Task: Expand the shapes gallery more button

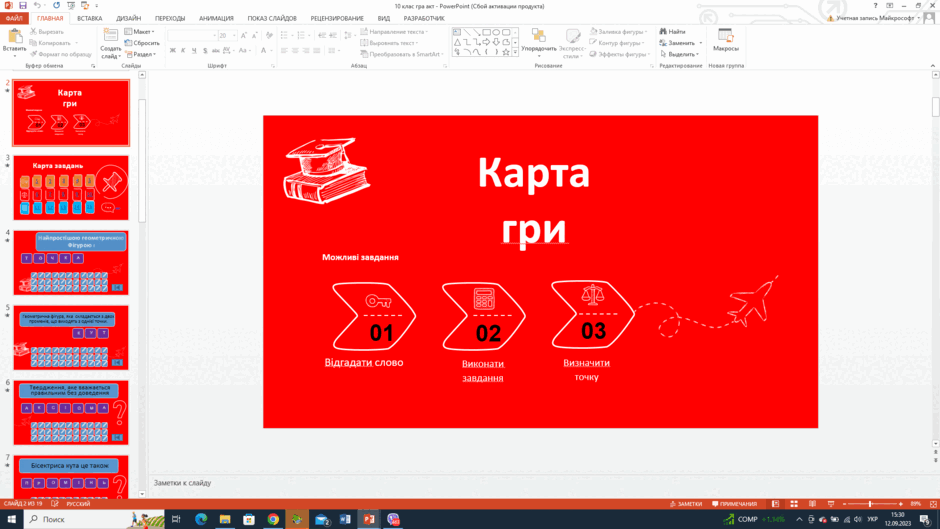Action: pos(515,53)
